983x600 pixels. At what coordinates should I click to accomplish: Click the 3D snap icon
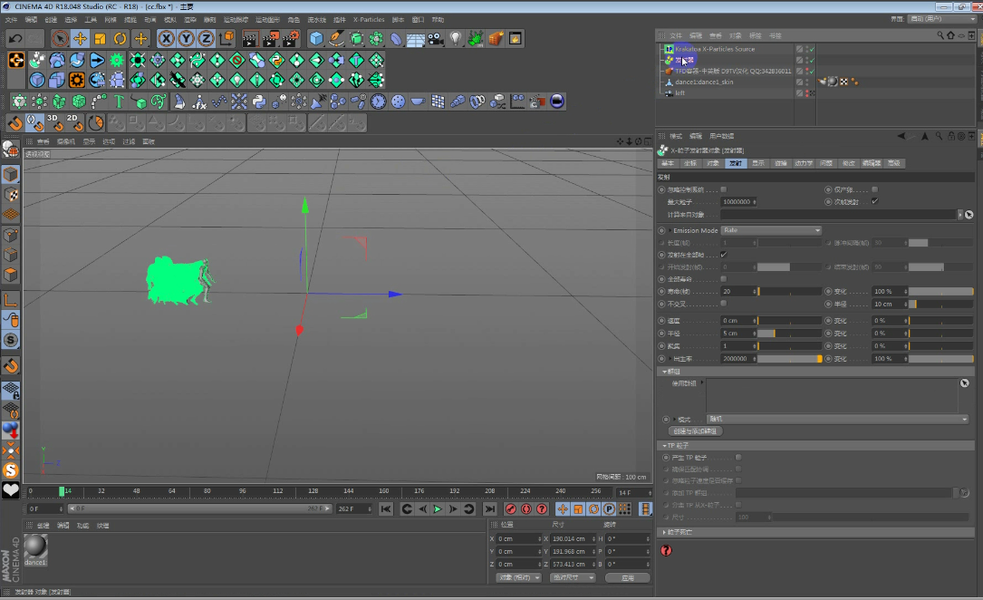(55, 123)
